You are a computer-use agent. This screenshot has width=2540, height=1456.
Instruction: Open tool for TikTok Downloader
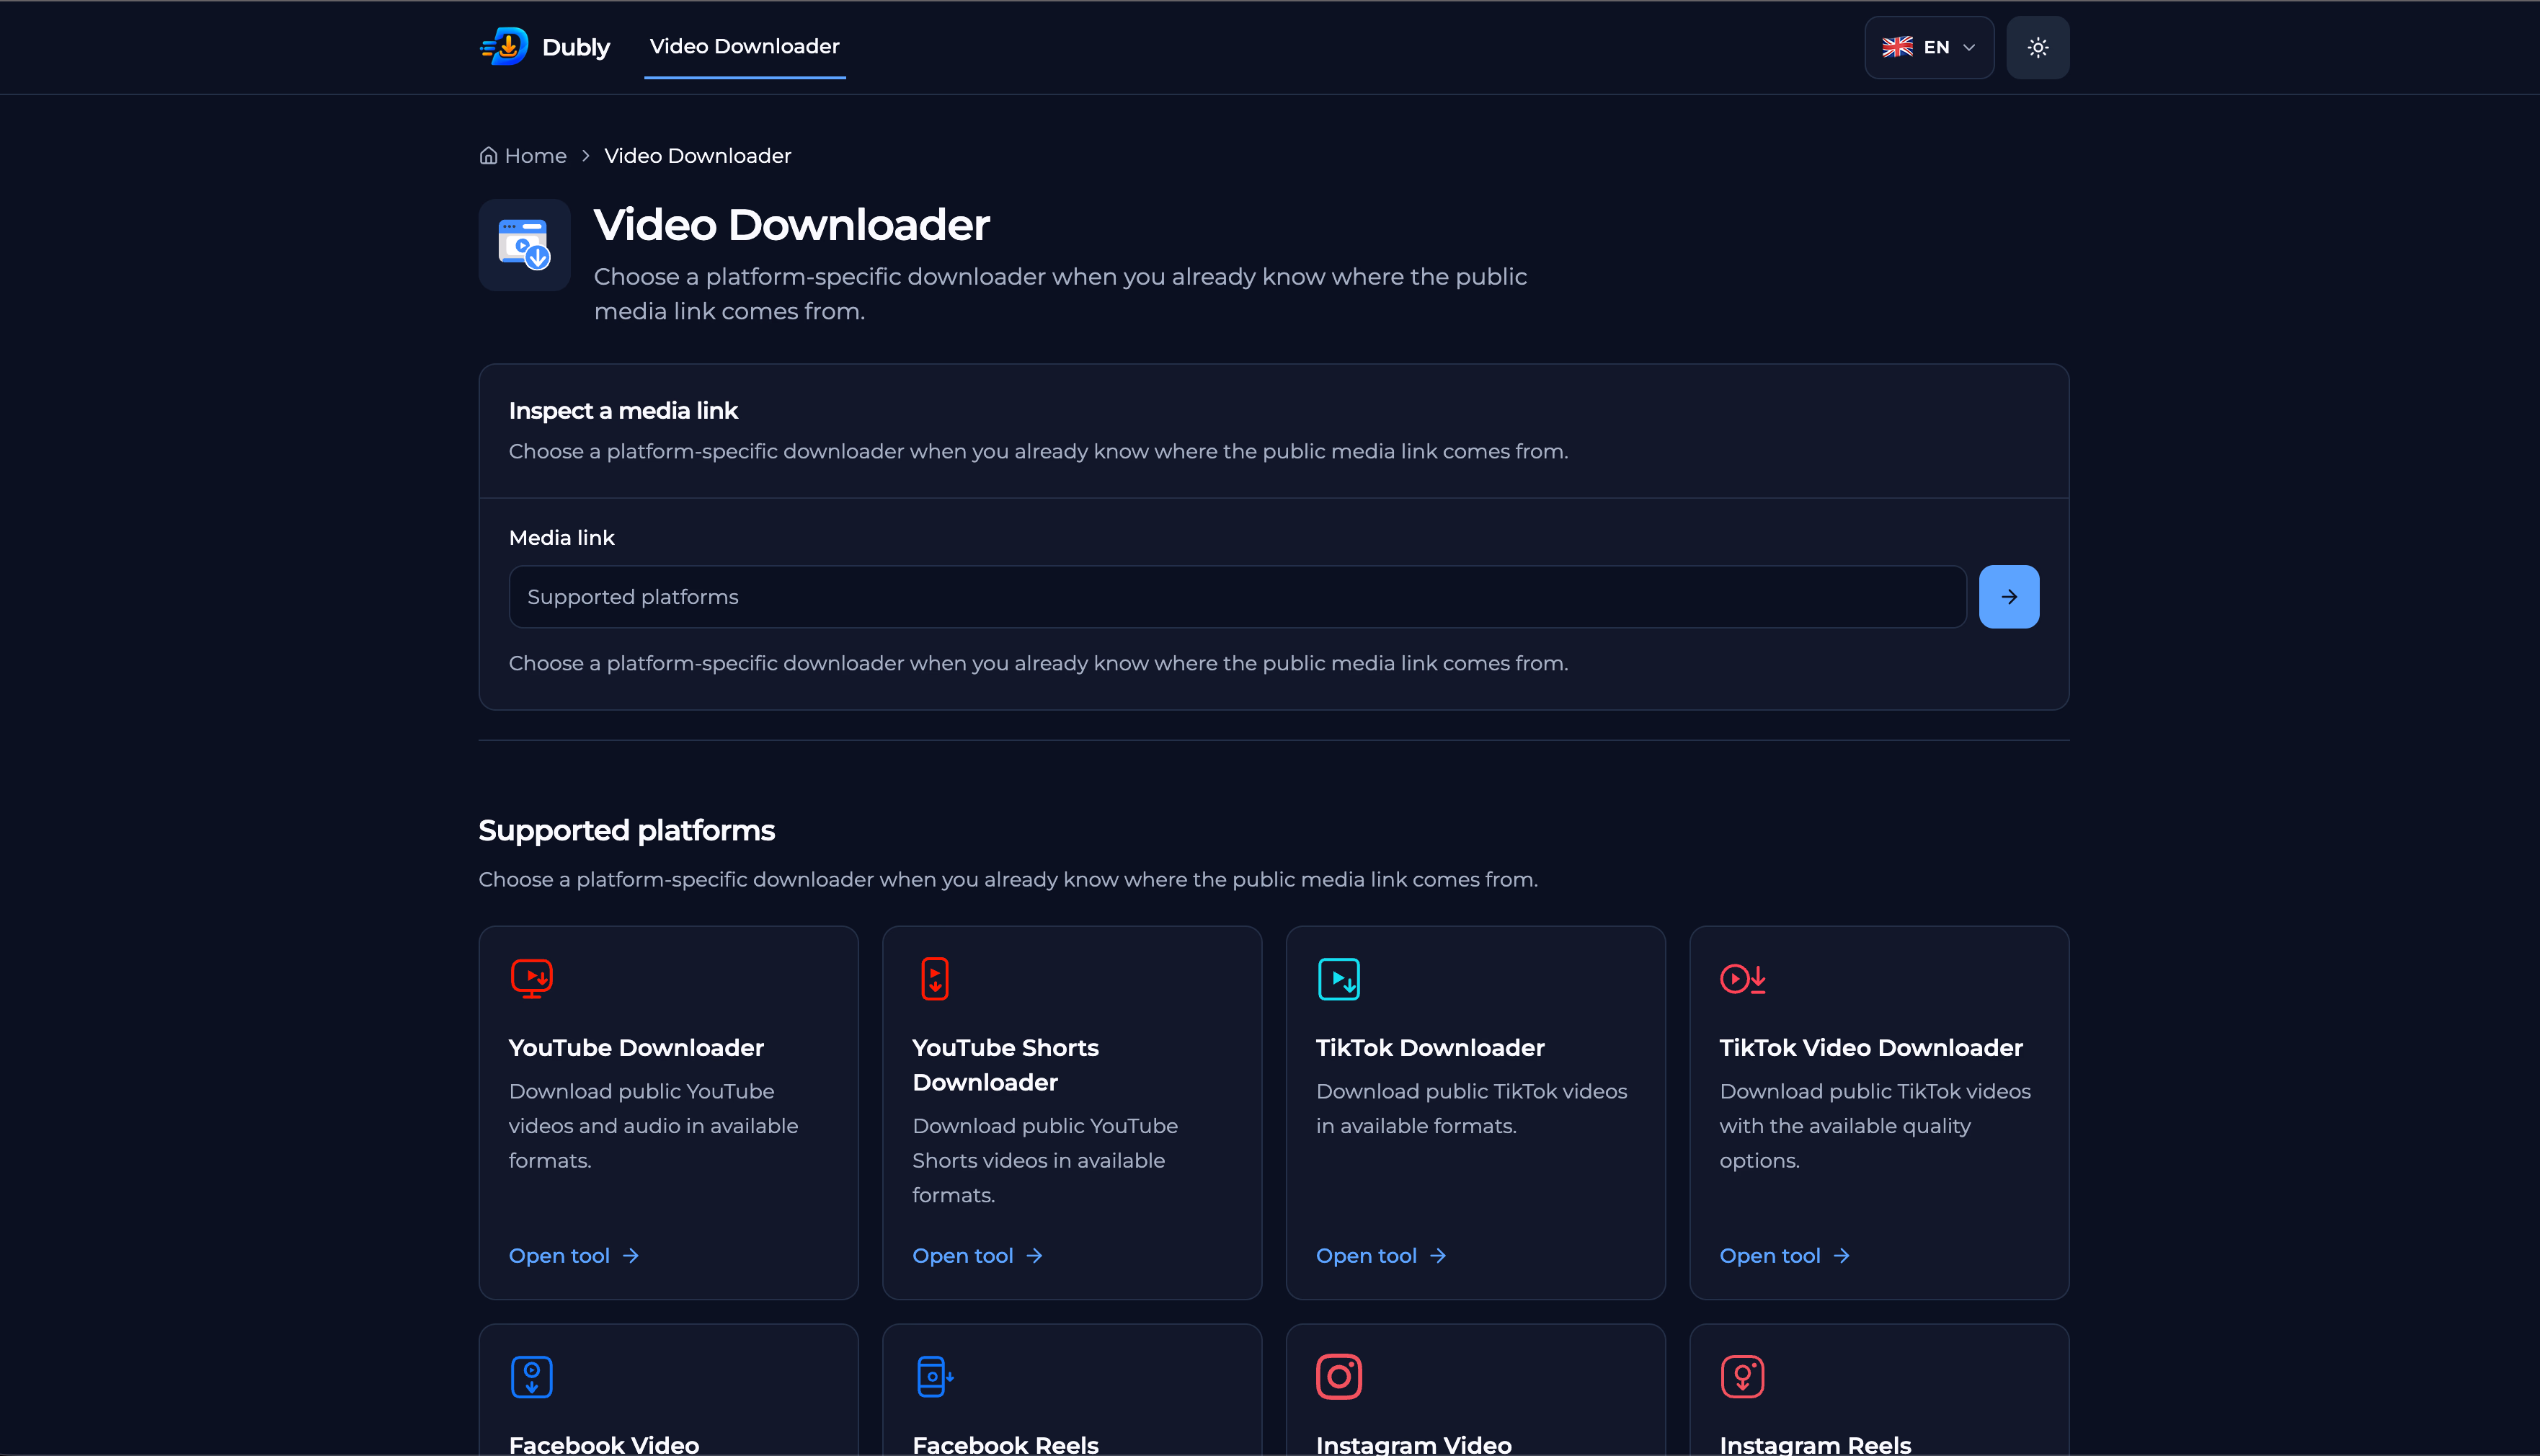coord(1381,1256)
